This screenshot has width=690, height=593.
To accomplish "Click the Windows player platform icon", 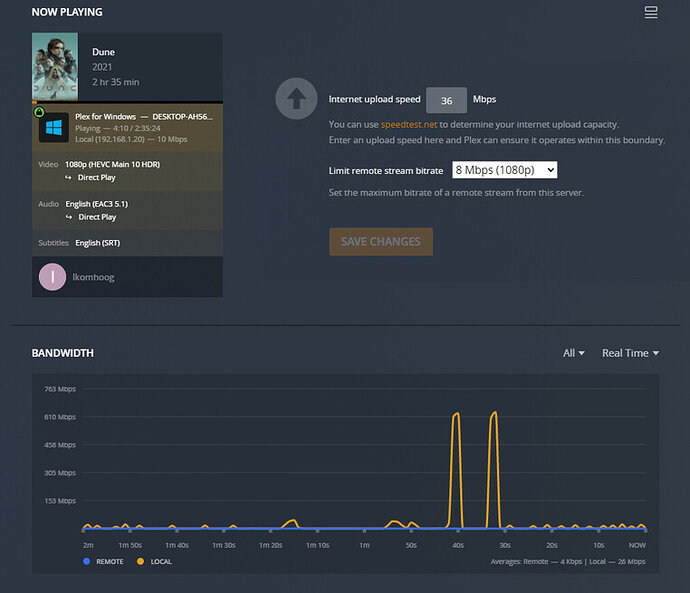I will [54, 128].
